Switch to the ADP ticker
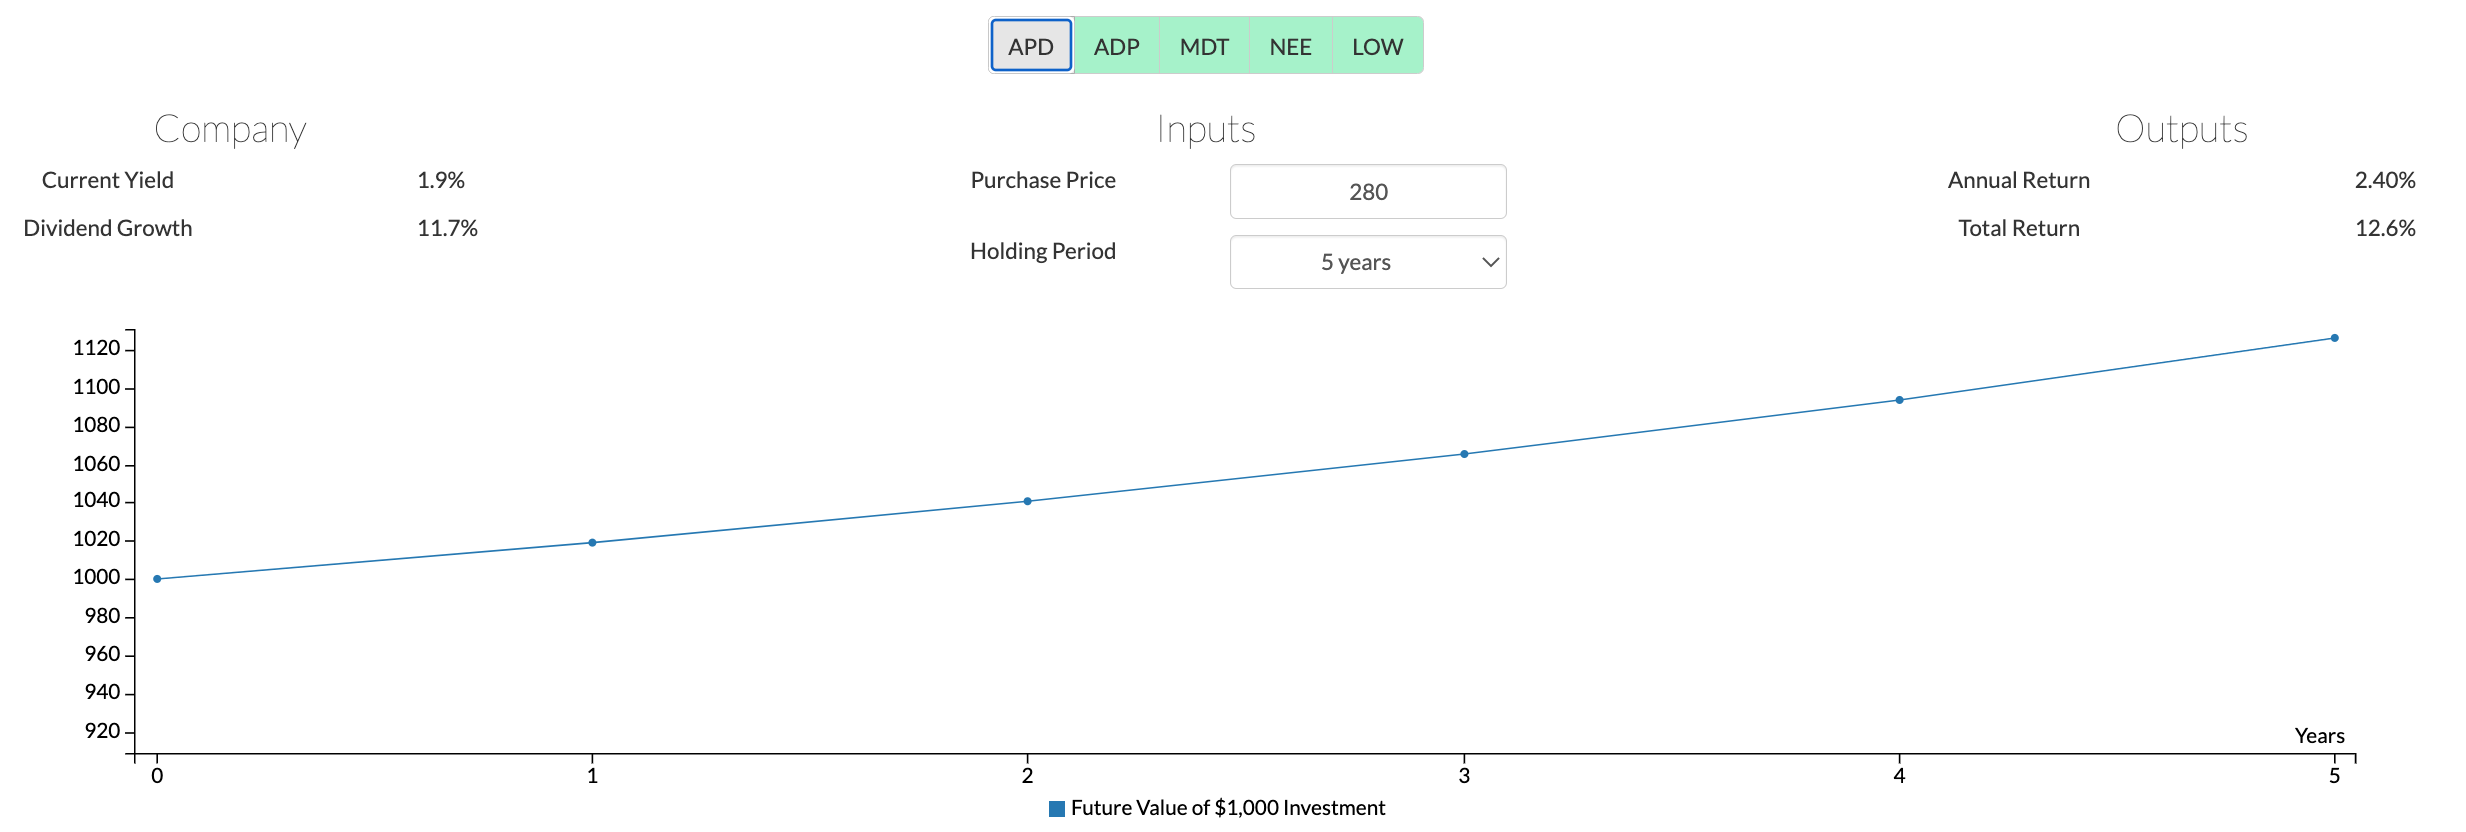 pyautogui.click(x=1116, y=46)
